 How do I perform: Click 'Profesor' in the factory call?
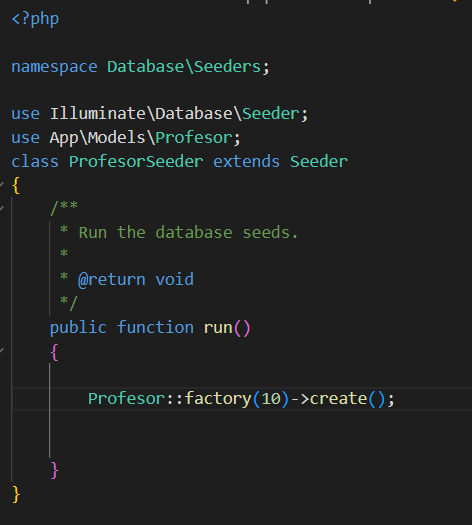point(127,398)
